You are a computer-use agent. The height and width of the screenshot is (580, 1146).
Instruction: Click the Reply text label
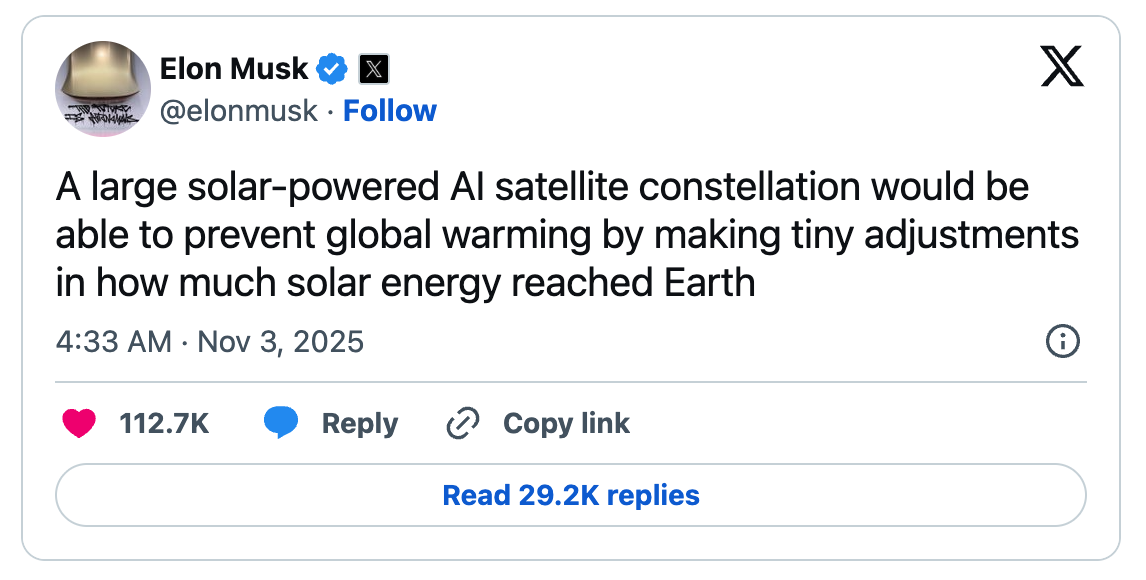[360, 424]
